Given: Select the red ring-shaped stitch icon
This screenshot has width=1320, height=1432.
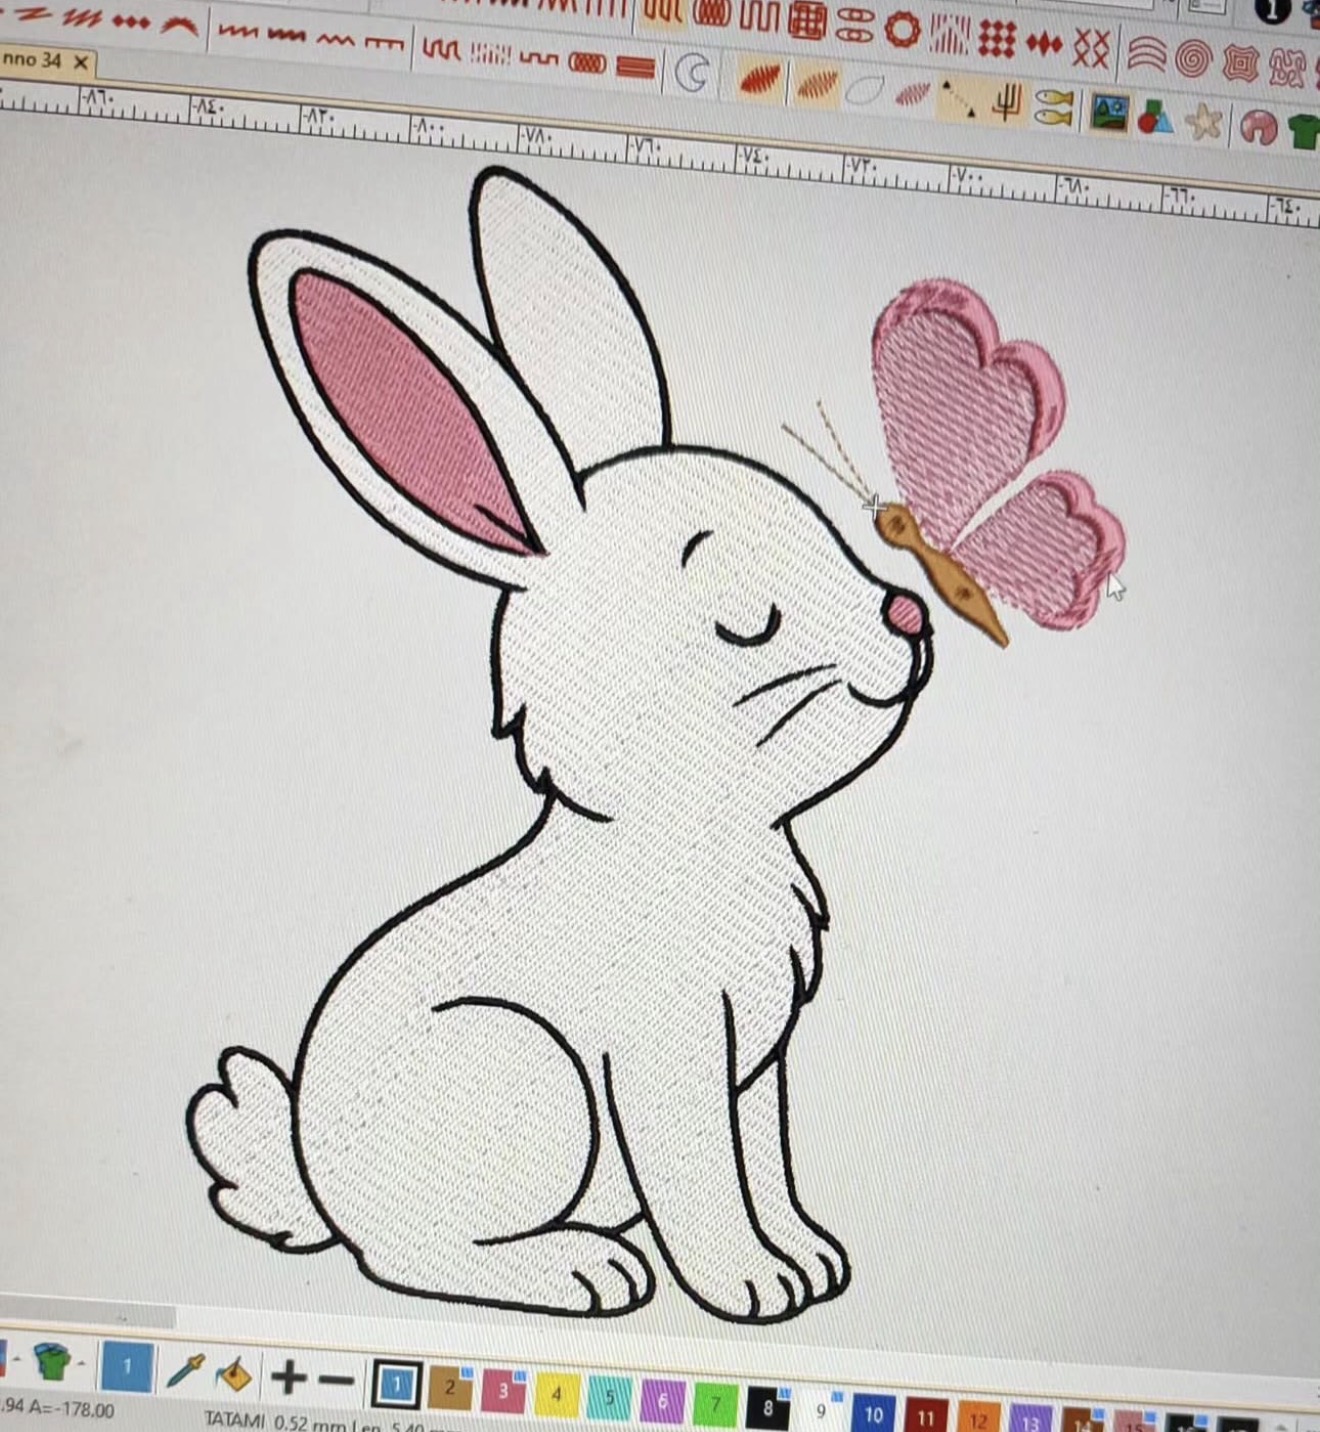Looking at the screenshot, I should pyautogui.click(x=902, y=30).
